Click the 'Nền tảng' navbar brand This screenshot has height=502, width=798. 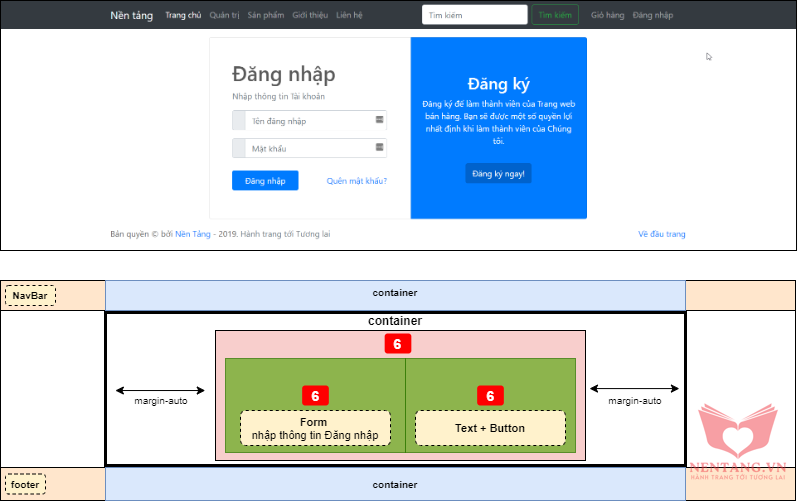(x=133, y=15)
